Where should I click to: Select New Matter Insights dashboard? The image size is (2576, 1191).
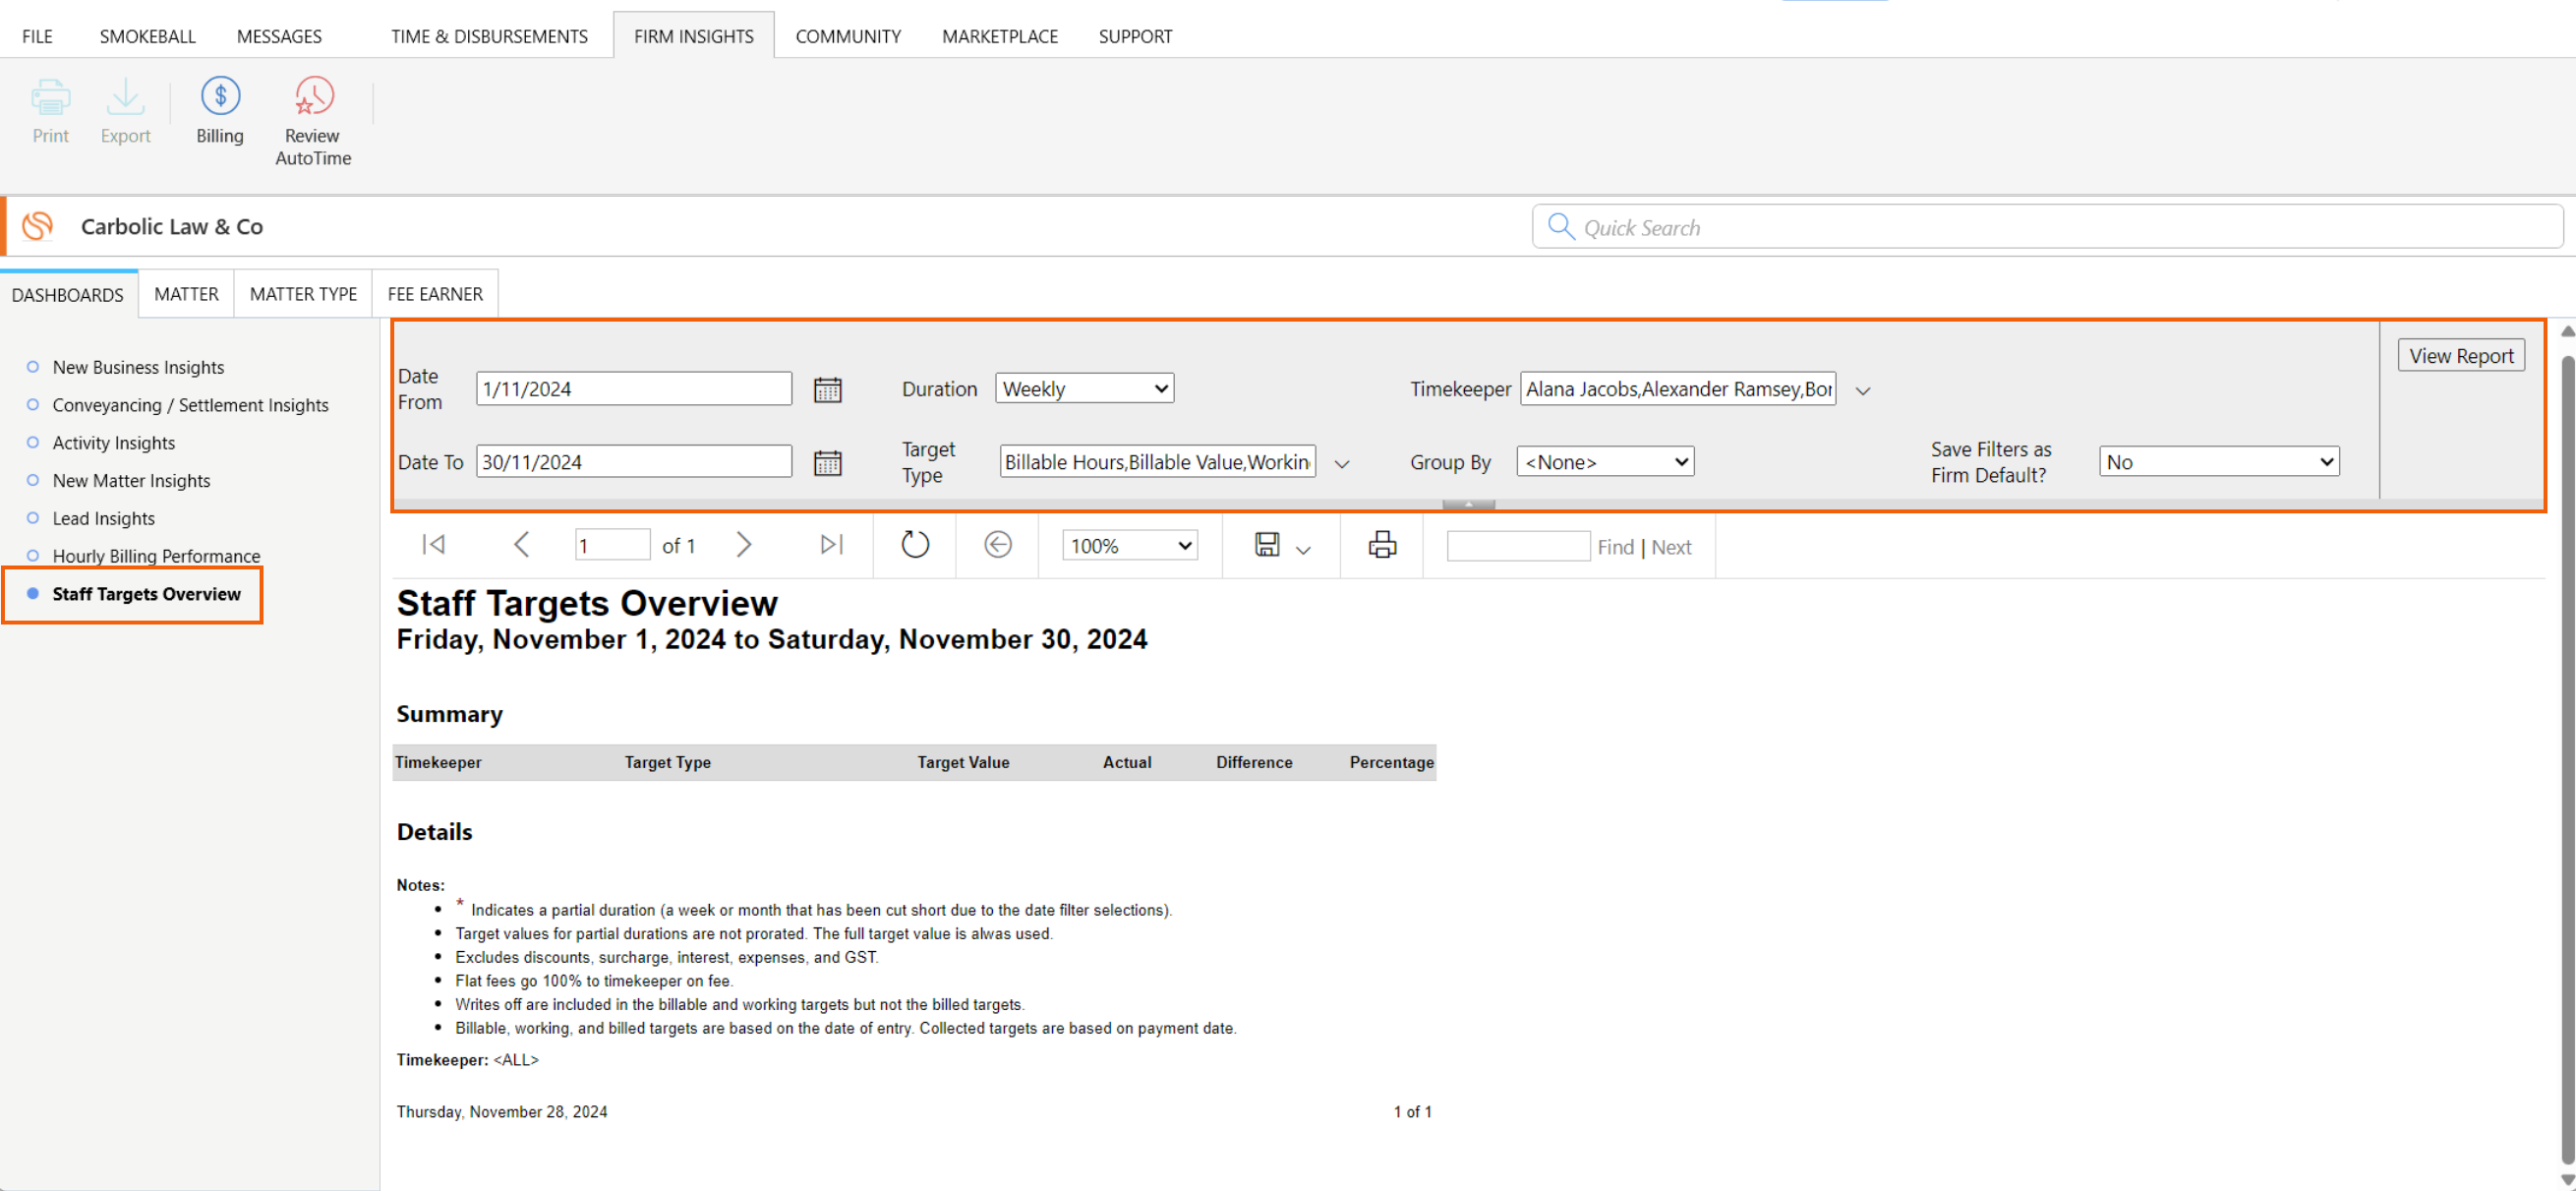[131, 481]
